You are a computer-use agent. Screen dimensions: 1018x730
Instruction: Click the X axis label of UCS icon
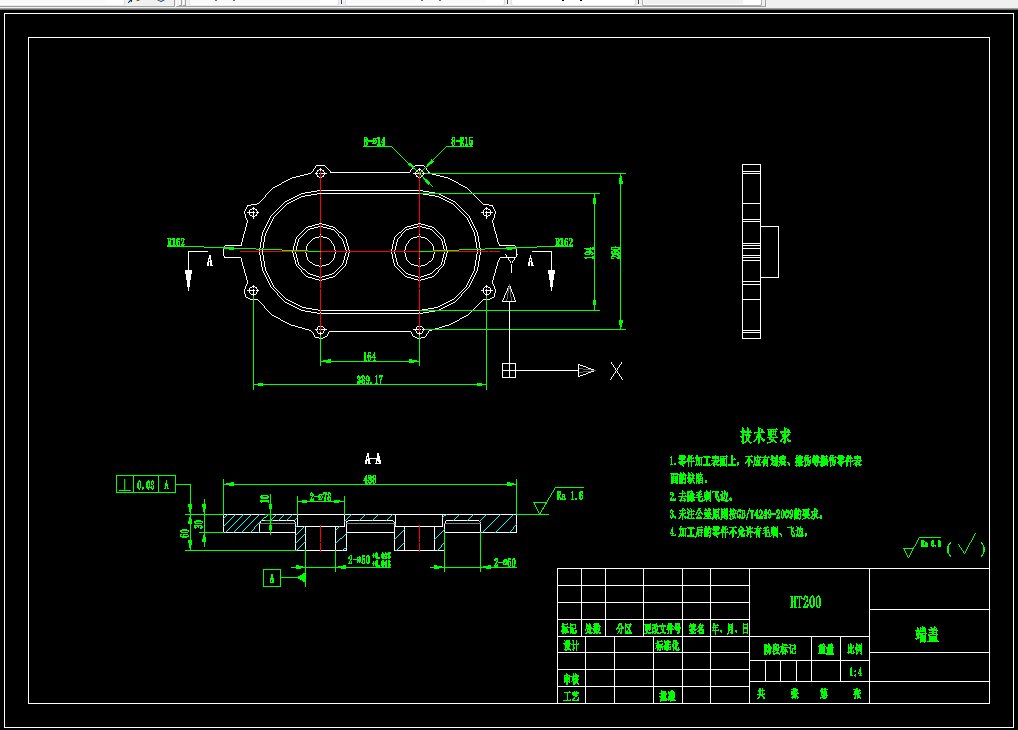tap(617, 371)
